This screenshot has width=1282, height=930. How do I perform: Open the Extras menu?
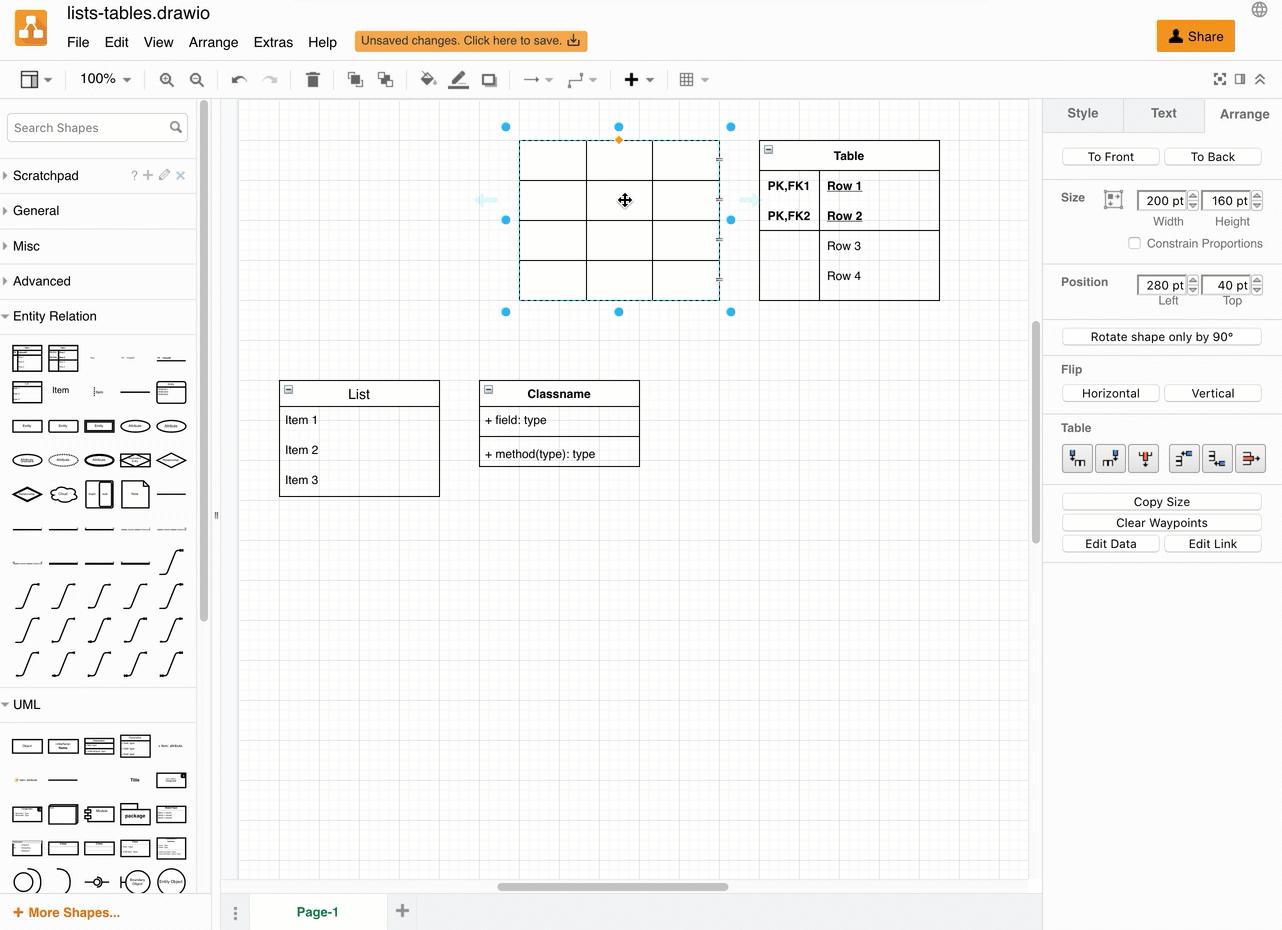(x=273, y=42)
